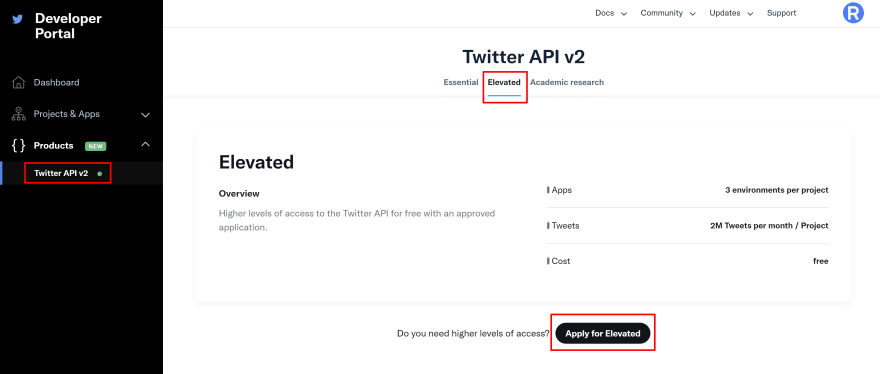Open the R profile avatar
The width and height of the screenshot is (880, 374).
(x=853, y=12)
